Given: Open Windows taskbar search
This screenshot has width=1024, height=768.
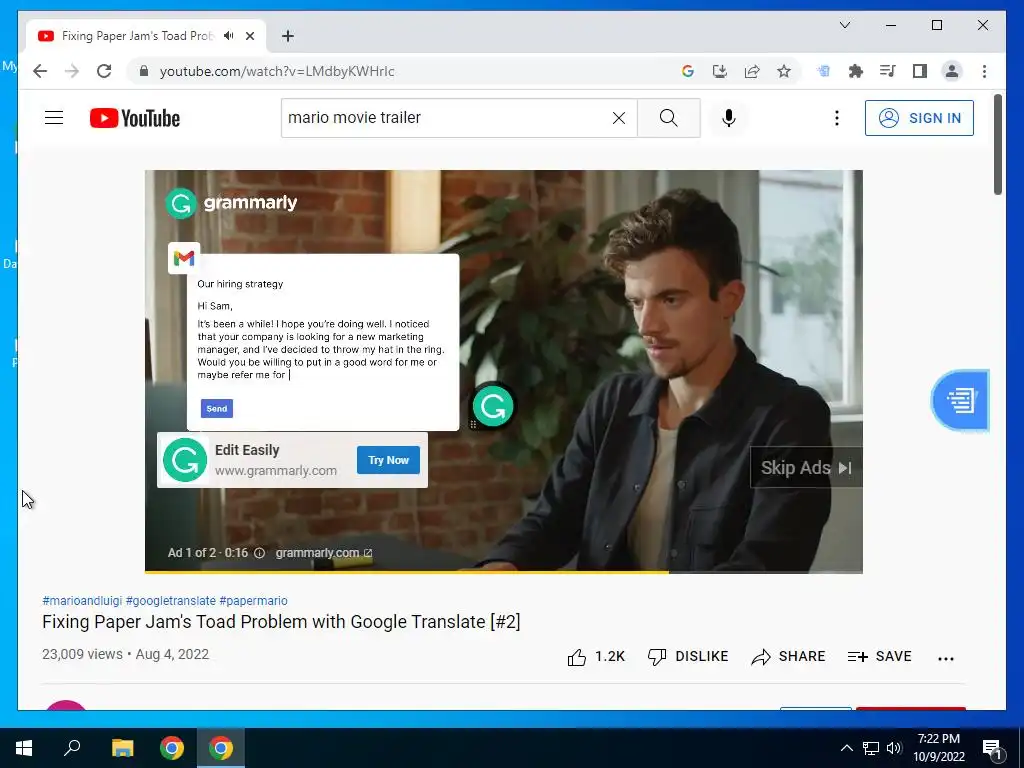Looking at the screenshot, I should pyautogui.click(x=72, y=748).
